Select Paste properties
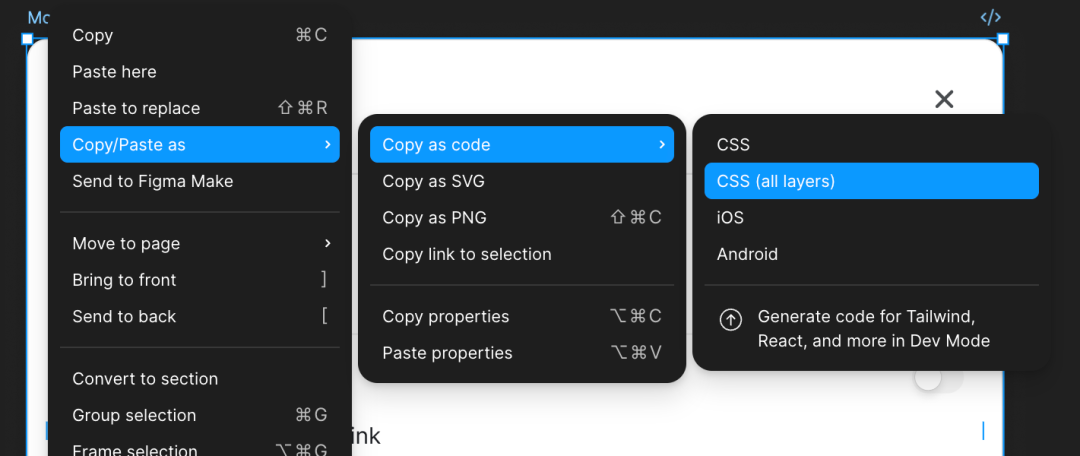Image resolution: width=1080 pixels, height=456 pixels. tap(447, 353)
